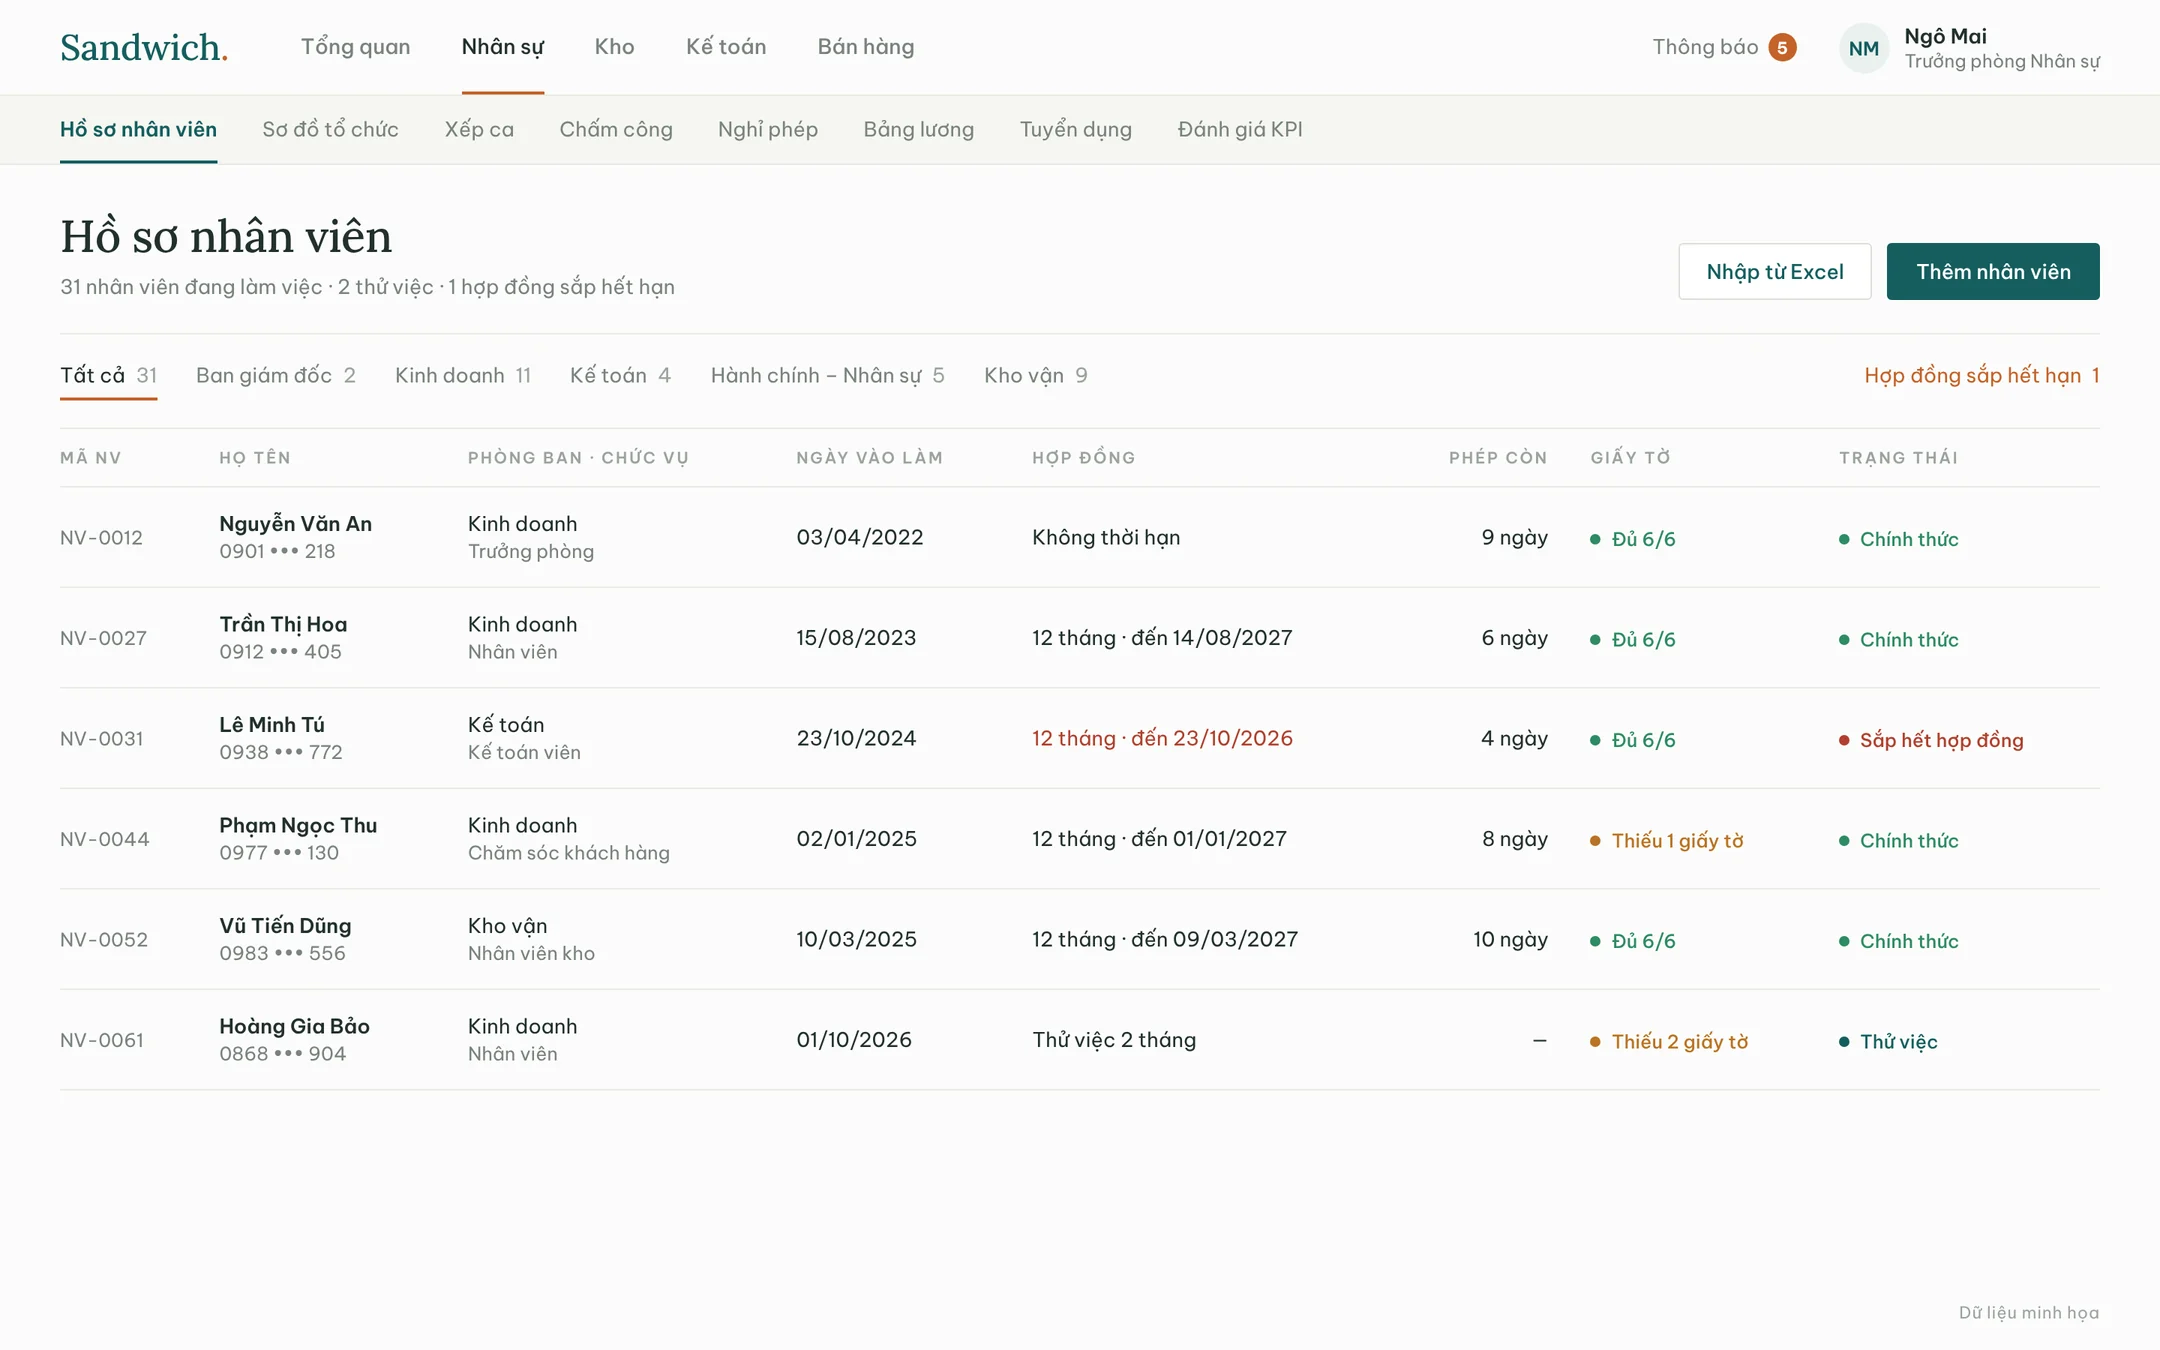This screenshot has width=2160, height=1350.
Task: Select the Nhân sự menu
Action: [x=503, y=47]
